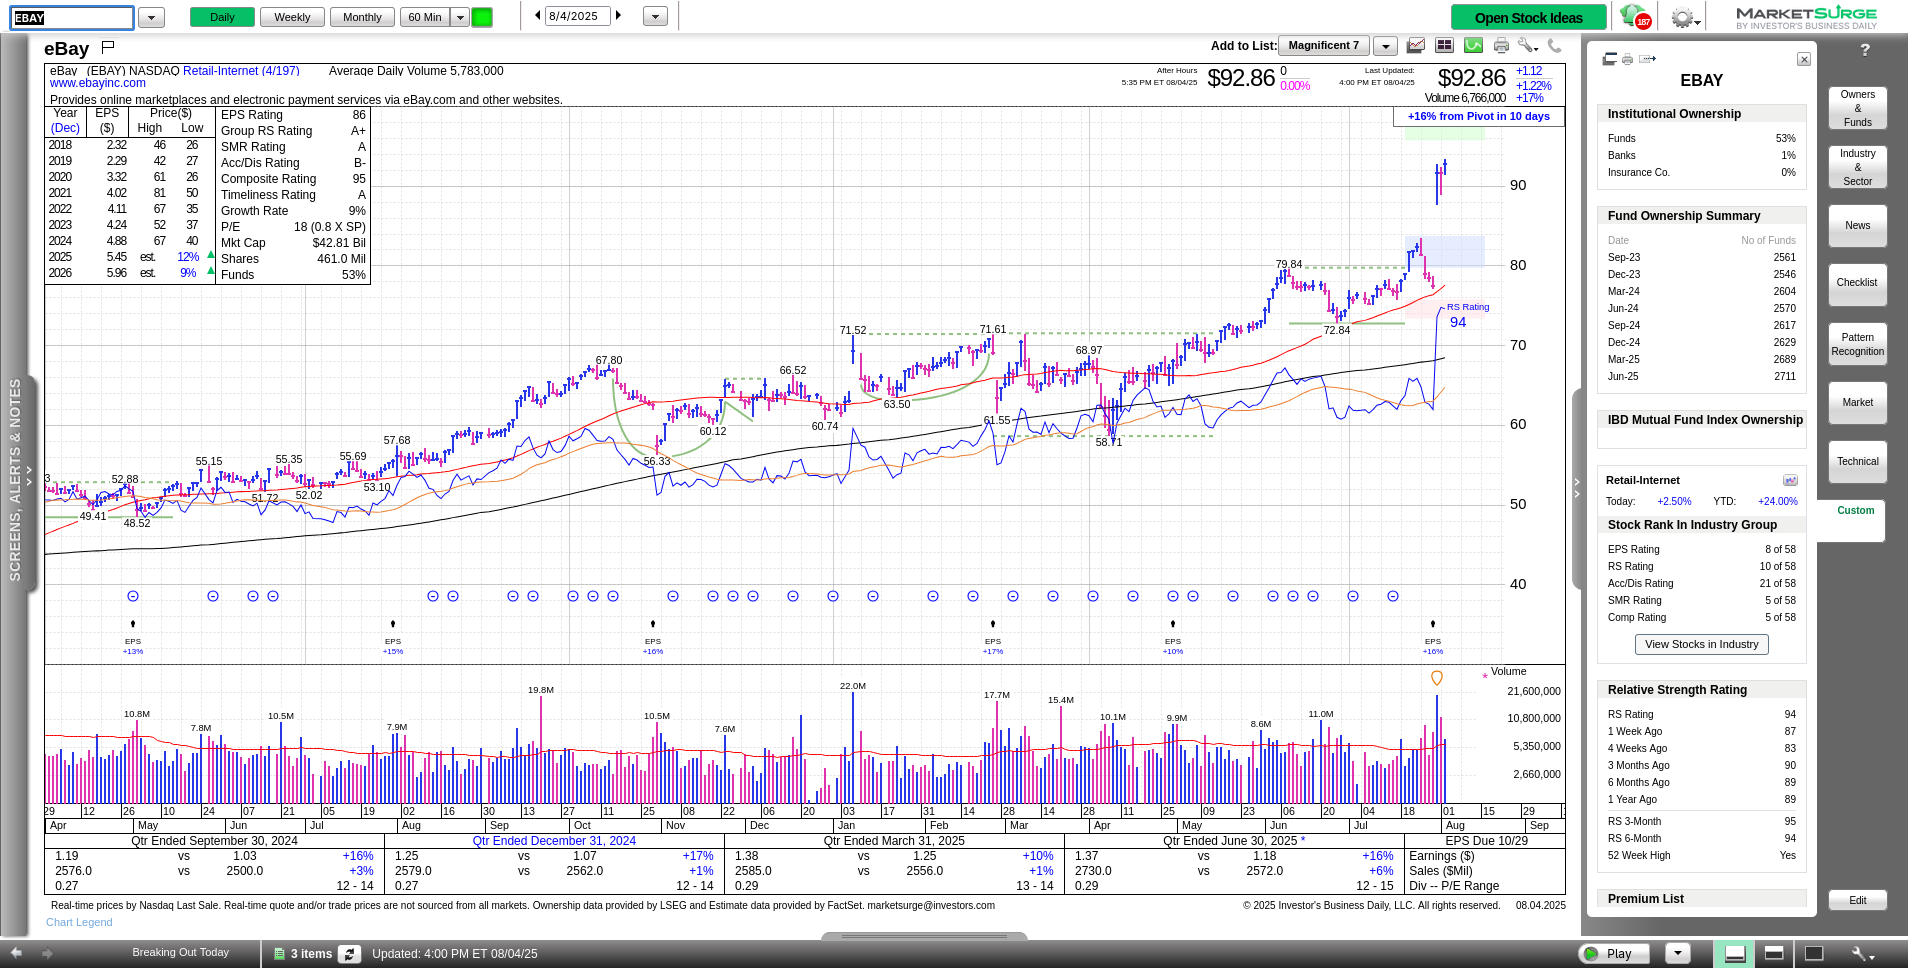The width and height of the screenshot is (1912, 968).
Task: Collapse the right panel with chevron handle
Action: (x=1577, y=487)
